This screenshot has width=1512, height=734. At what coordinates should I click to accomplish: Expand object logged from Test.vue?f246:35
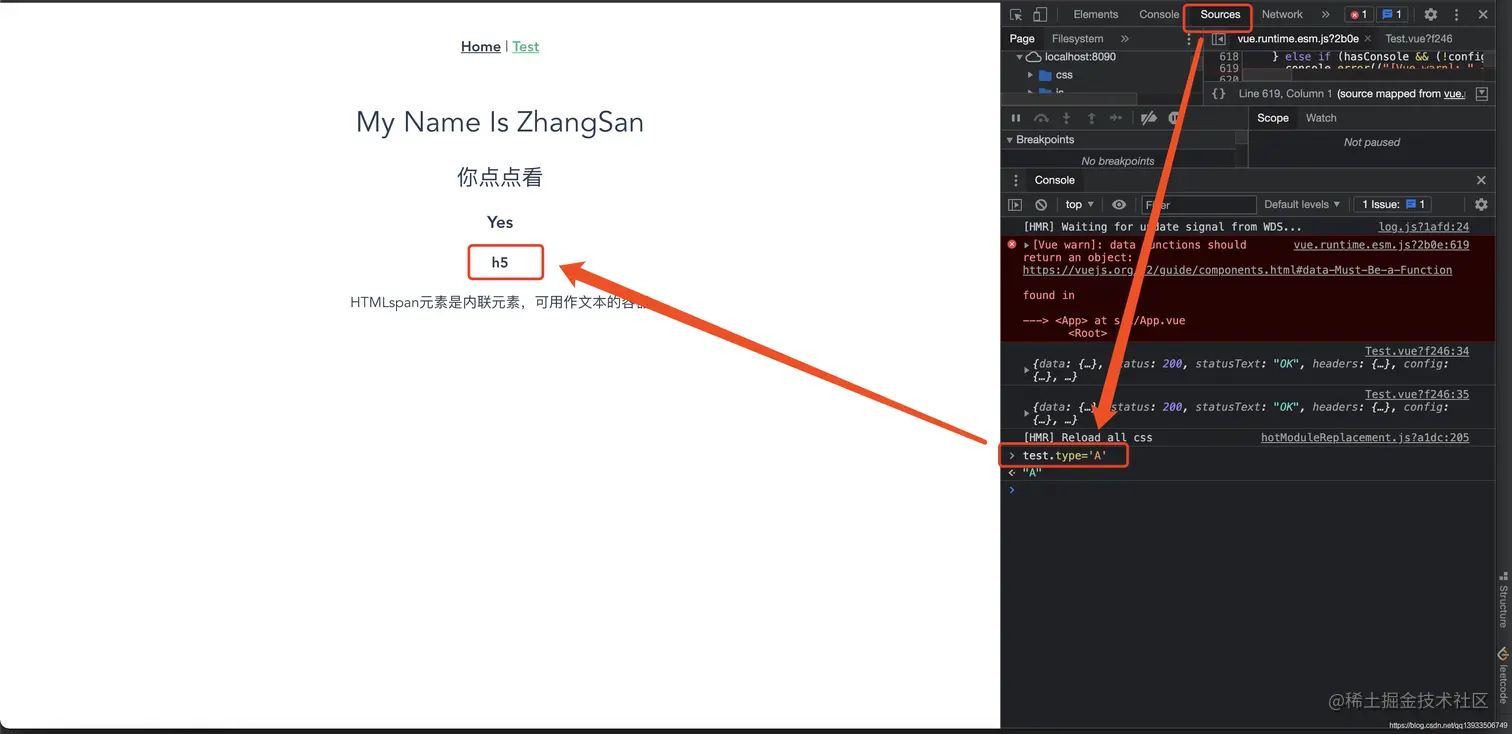1027,413
